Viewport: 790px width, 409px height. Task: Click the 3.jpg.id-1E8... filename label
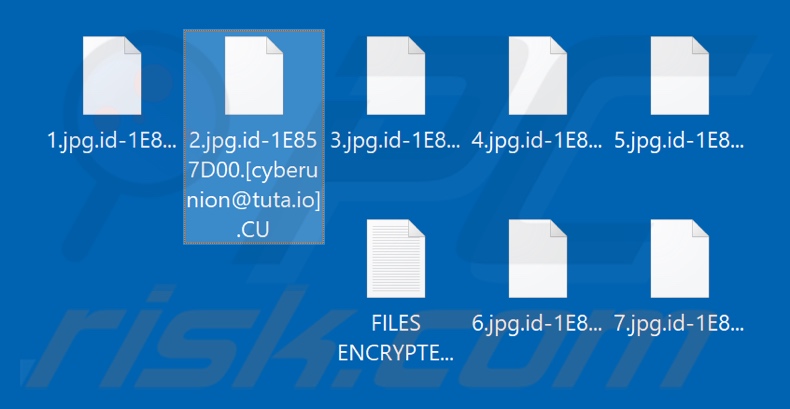coord(396,143)
